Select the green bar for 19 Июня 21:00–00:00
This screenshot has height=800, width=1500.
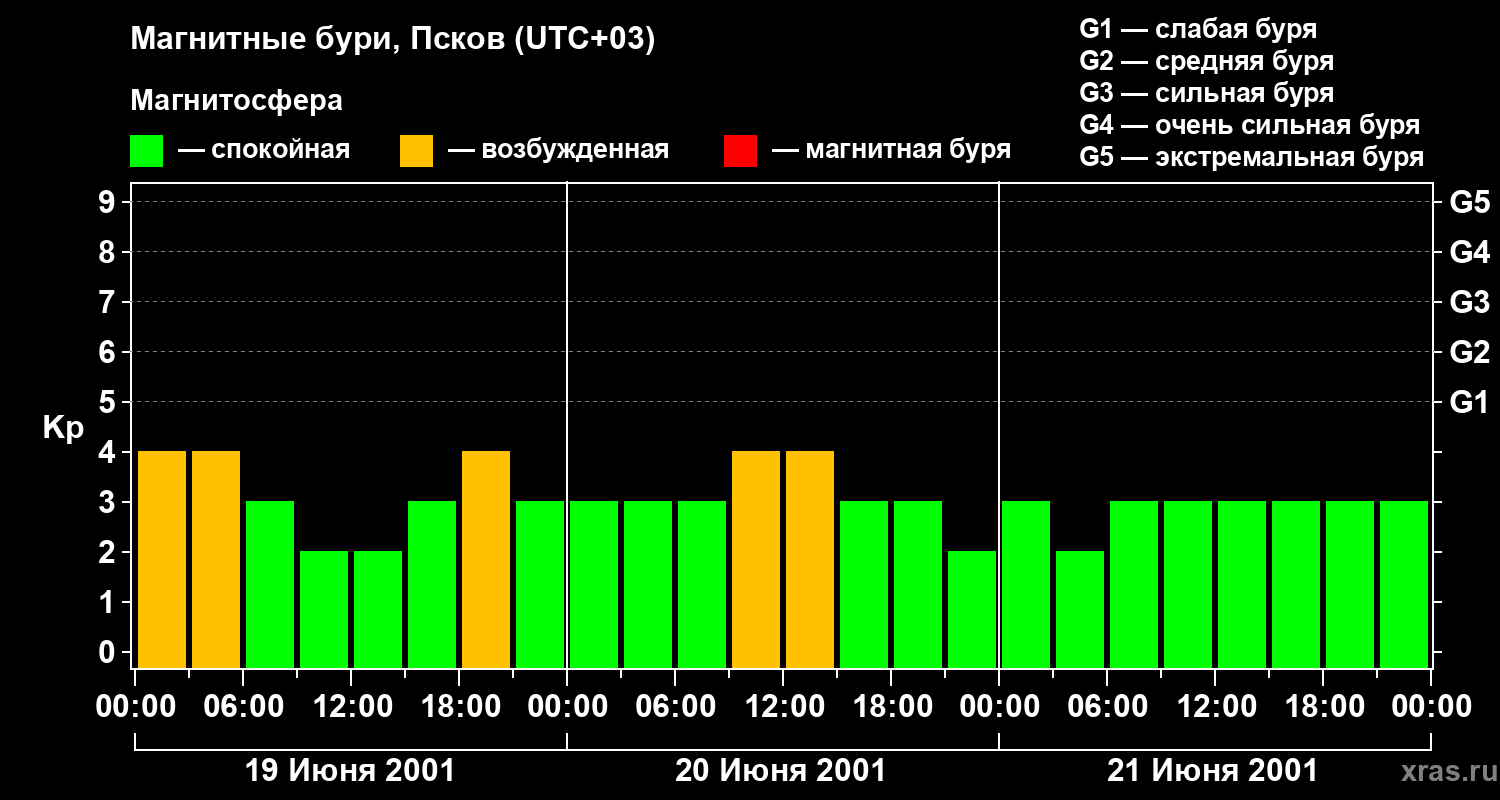click(540, 584)
